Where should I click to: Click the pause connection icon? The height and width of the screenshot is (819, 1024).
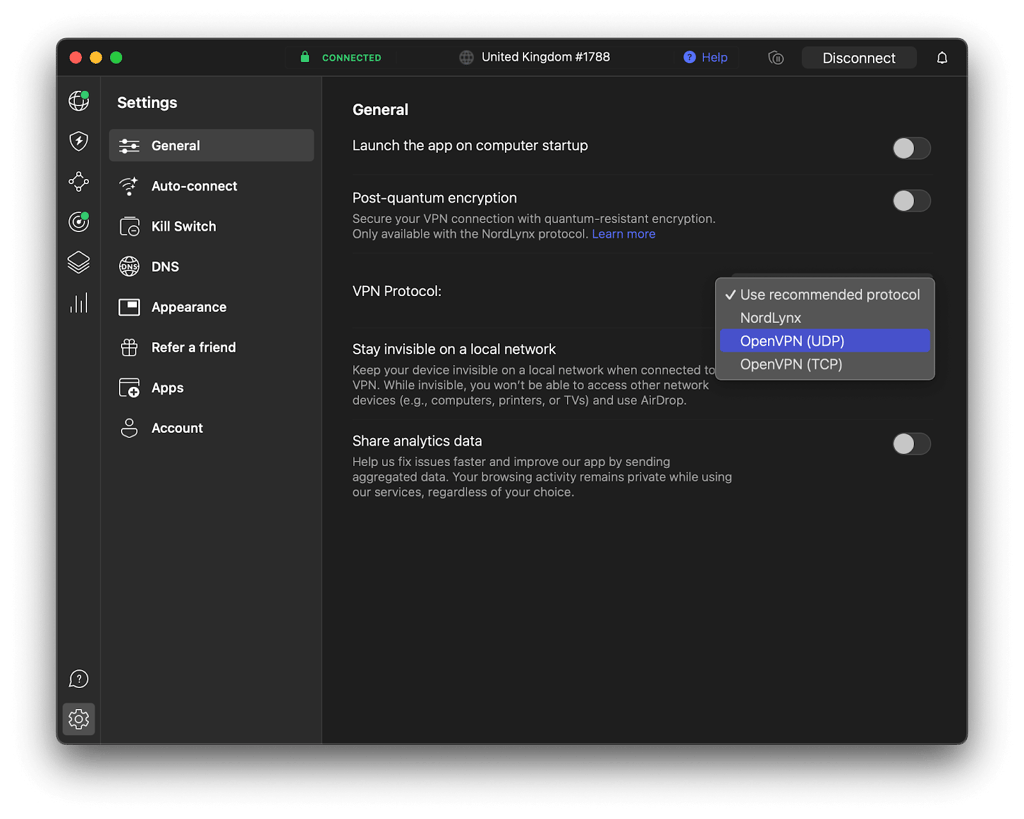point(776,58)
